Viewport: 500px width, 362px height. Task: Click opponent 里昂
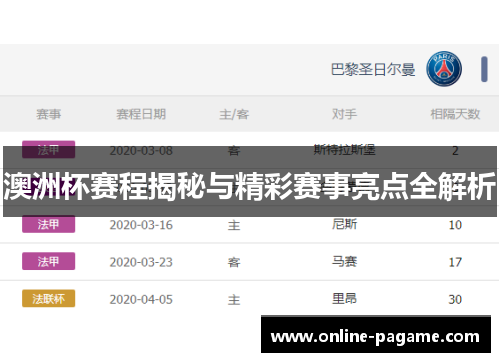coord(344,299)
